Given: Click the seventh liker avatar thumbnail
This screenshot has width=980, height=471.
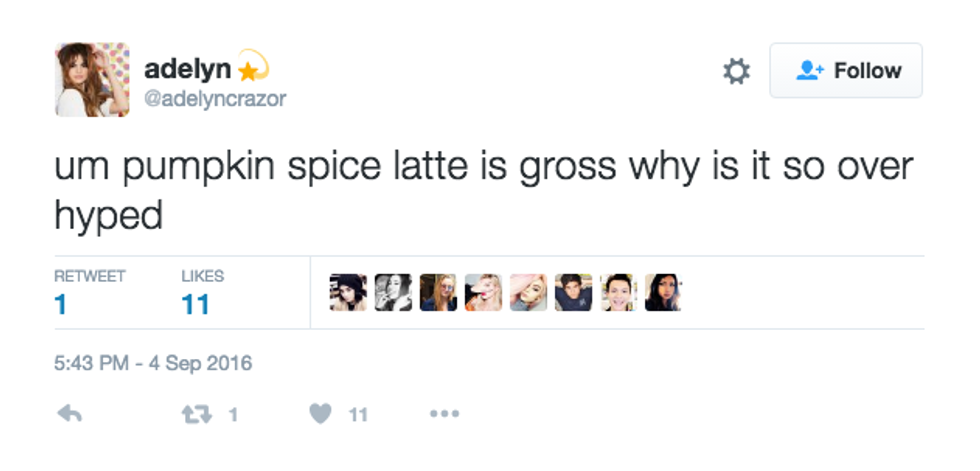Looking at the screenshot, I should [x=618, y=292].
